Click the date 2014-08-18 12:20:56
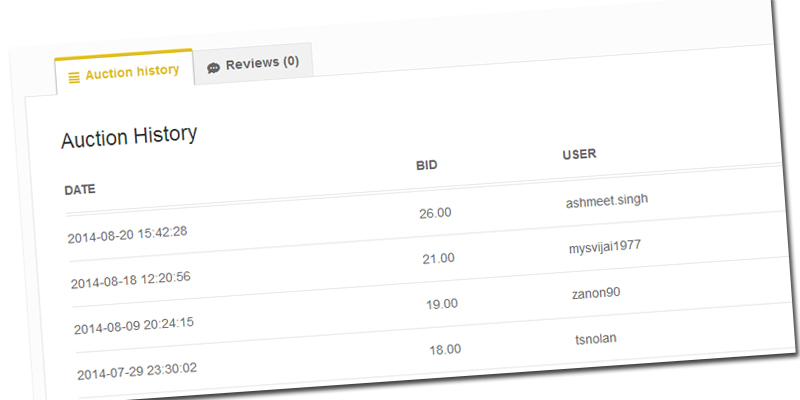Screen dimensions: 800x400 click(130, 281)
